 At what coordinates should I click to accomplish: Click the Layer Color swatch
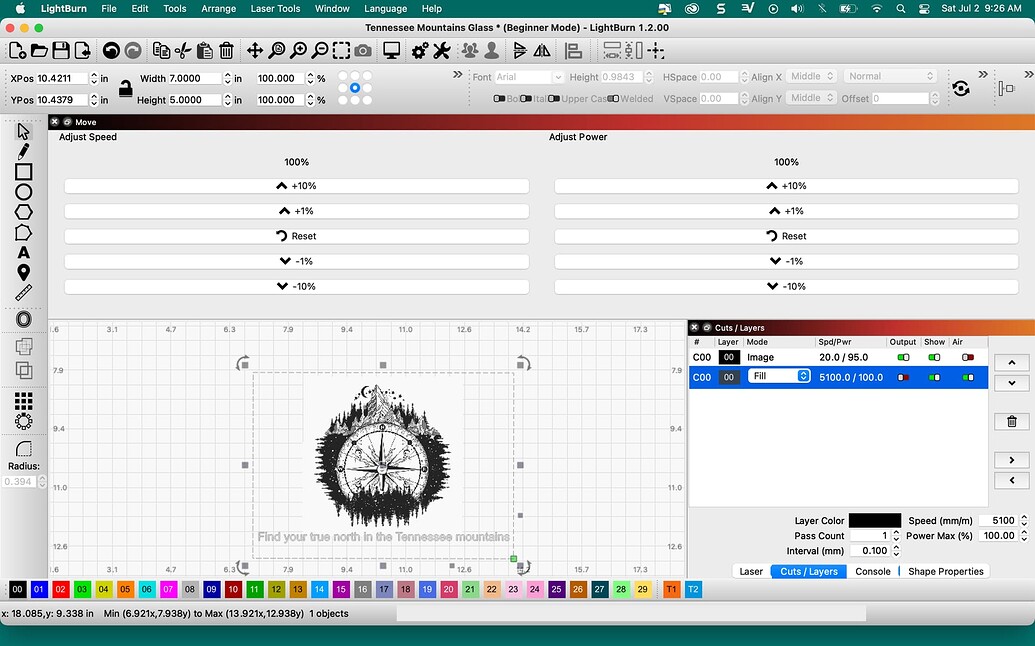click(x=874, y=519)
